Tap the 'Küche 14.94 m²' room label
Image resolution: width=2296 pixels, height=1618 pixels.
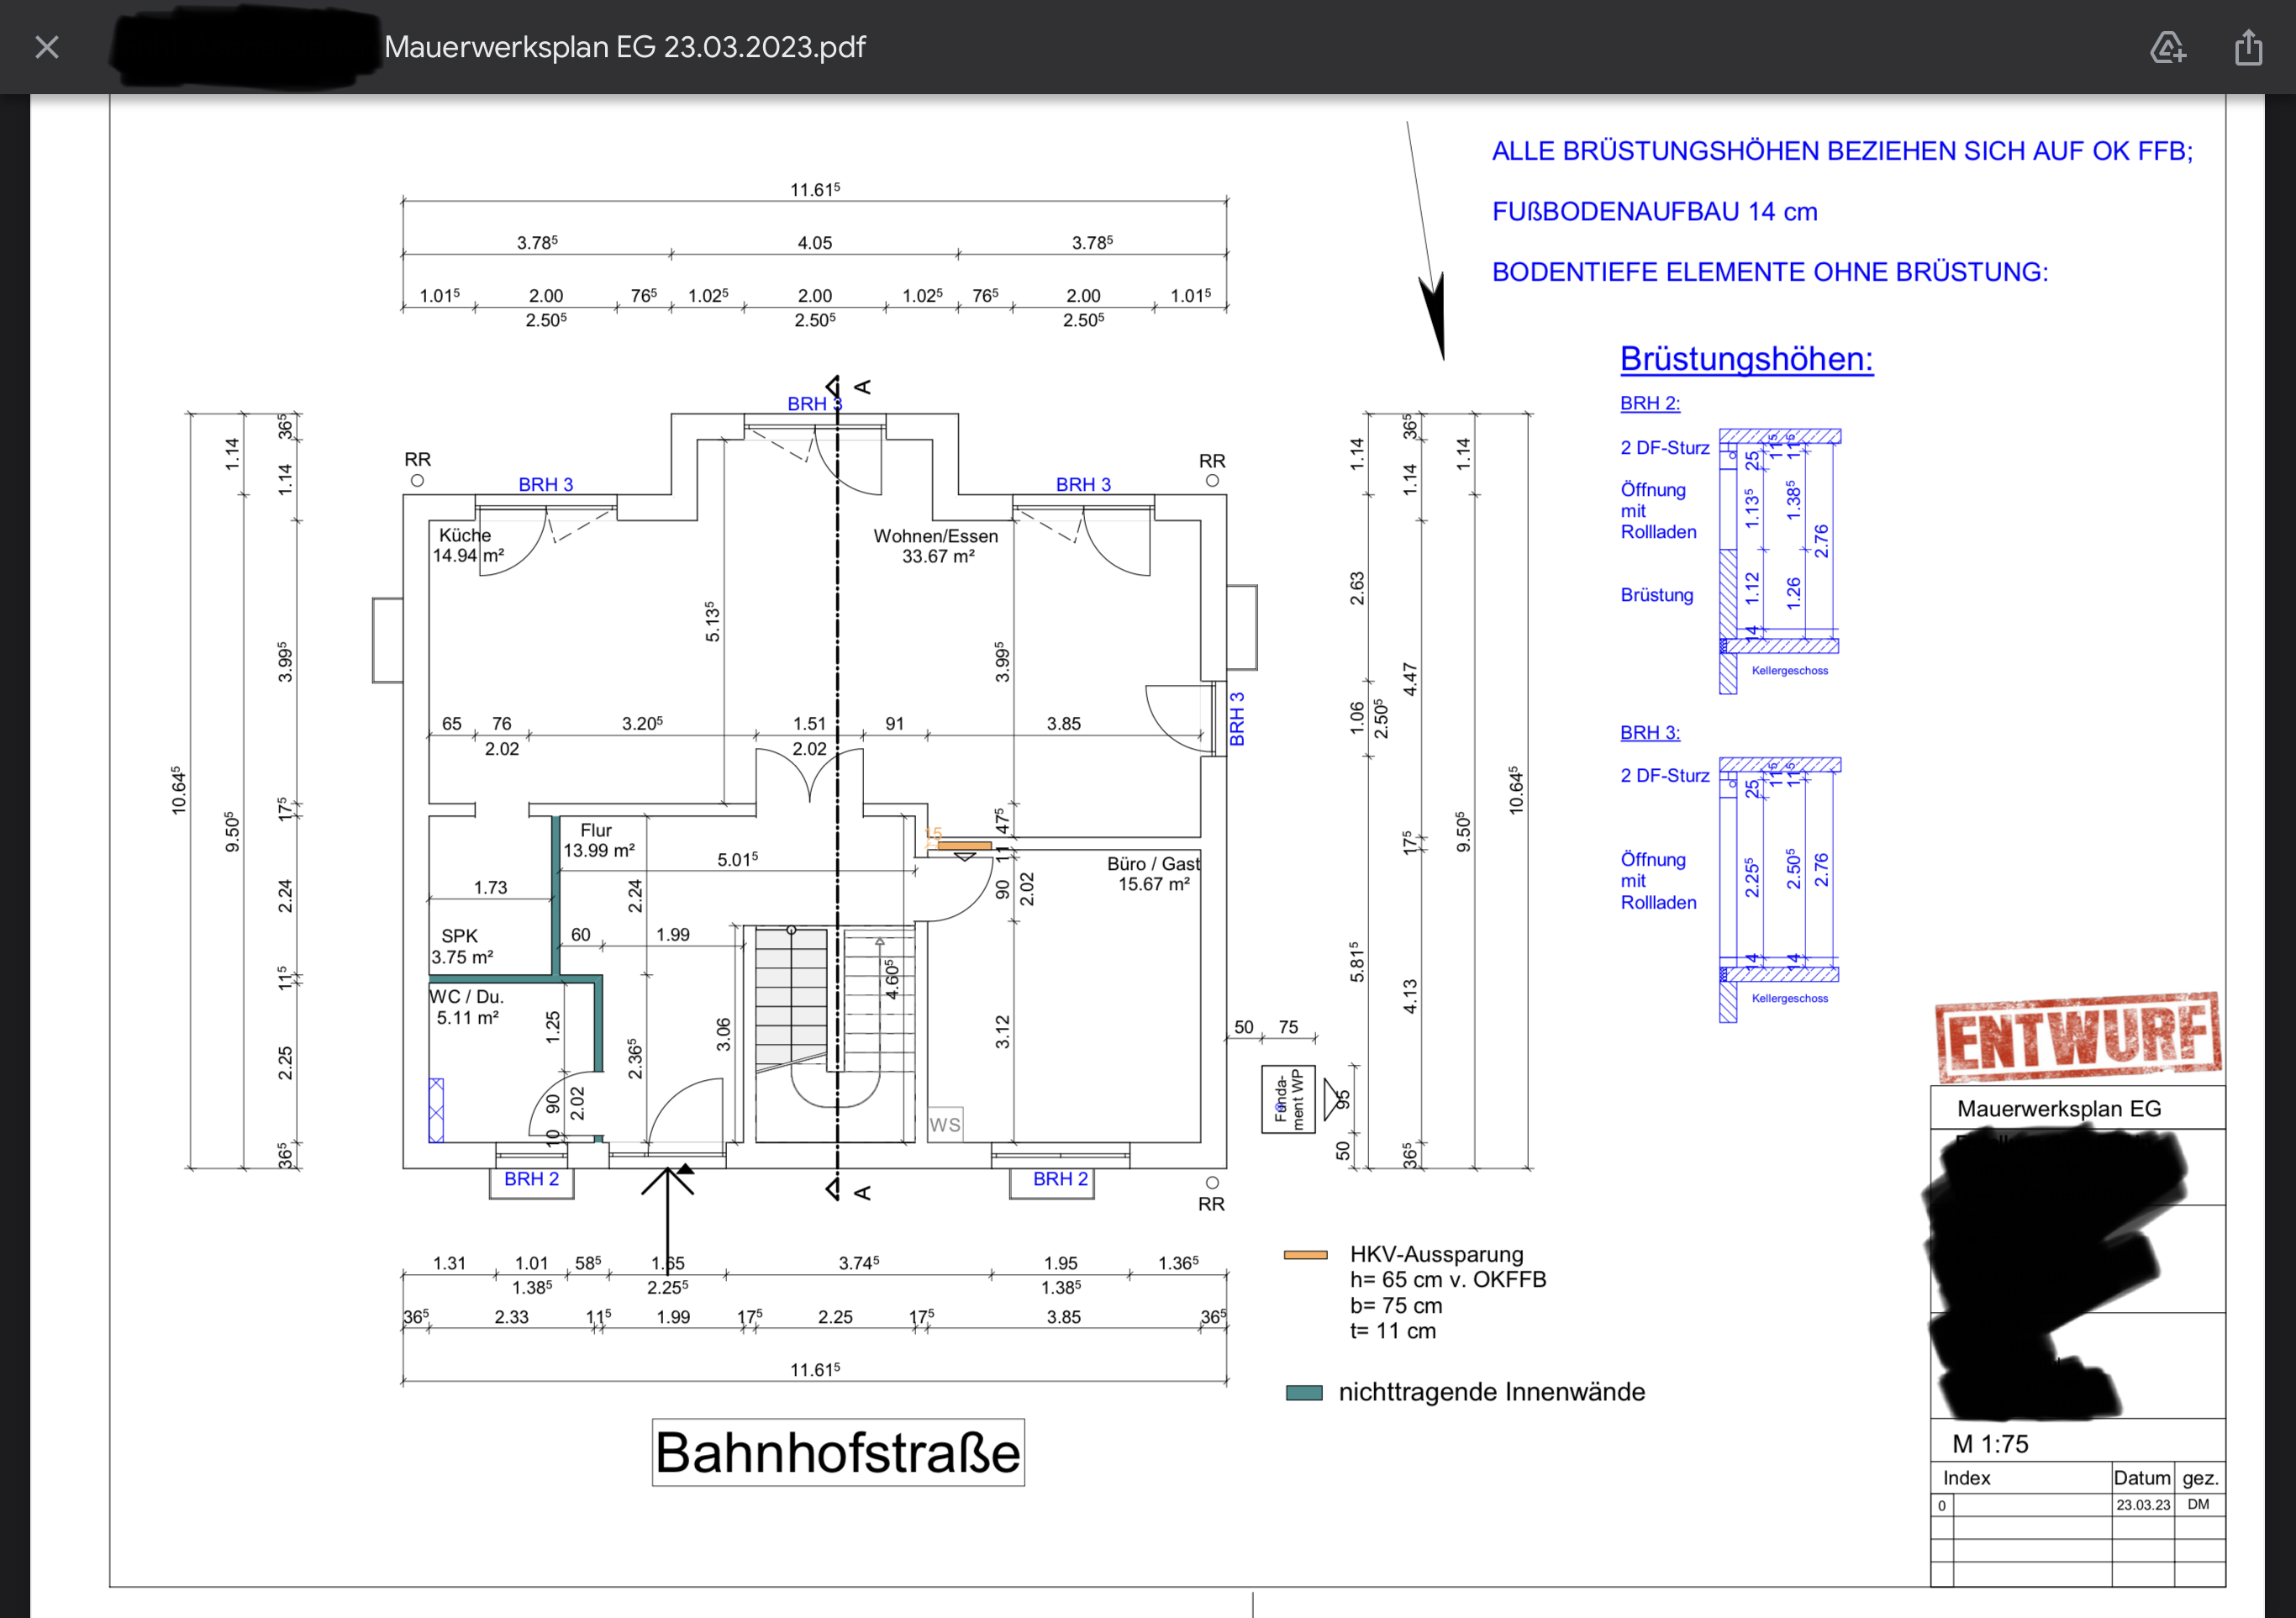click(x=467, y=545)
